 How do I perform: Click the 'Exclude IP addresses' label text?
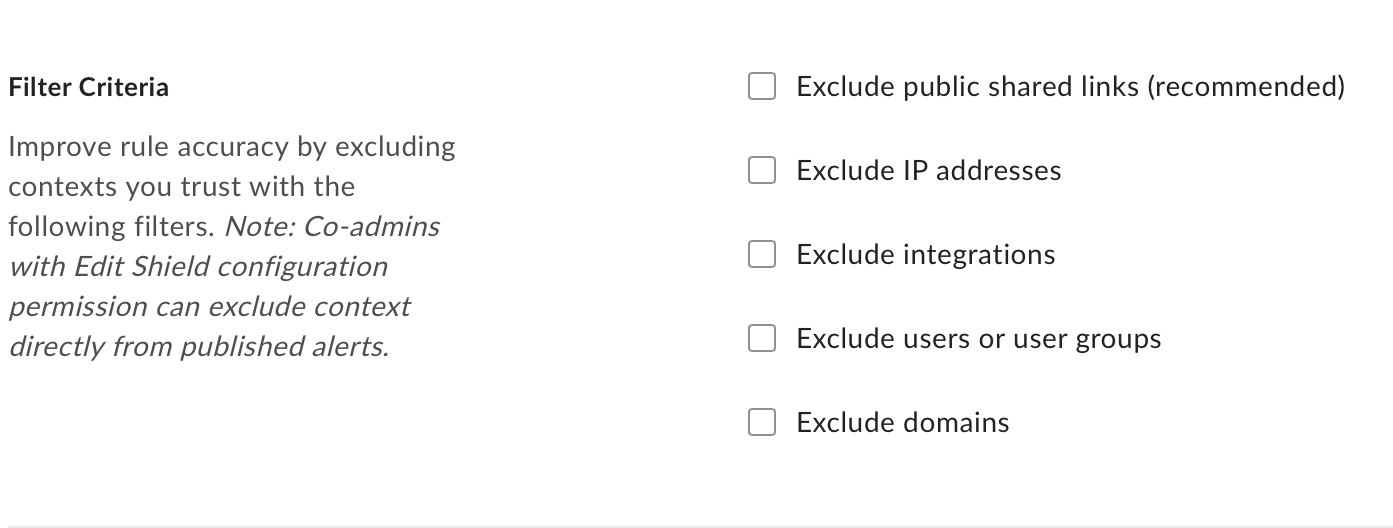928,171
